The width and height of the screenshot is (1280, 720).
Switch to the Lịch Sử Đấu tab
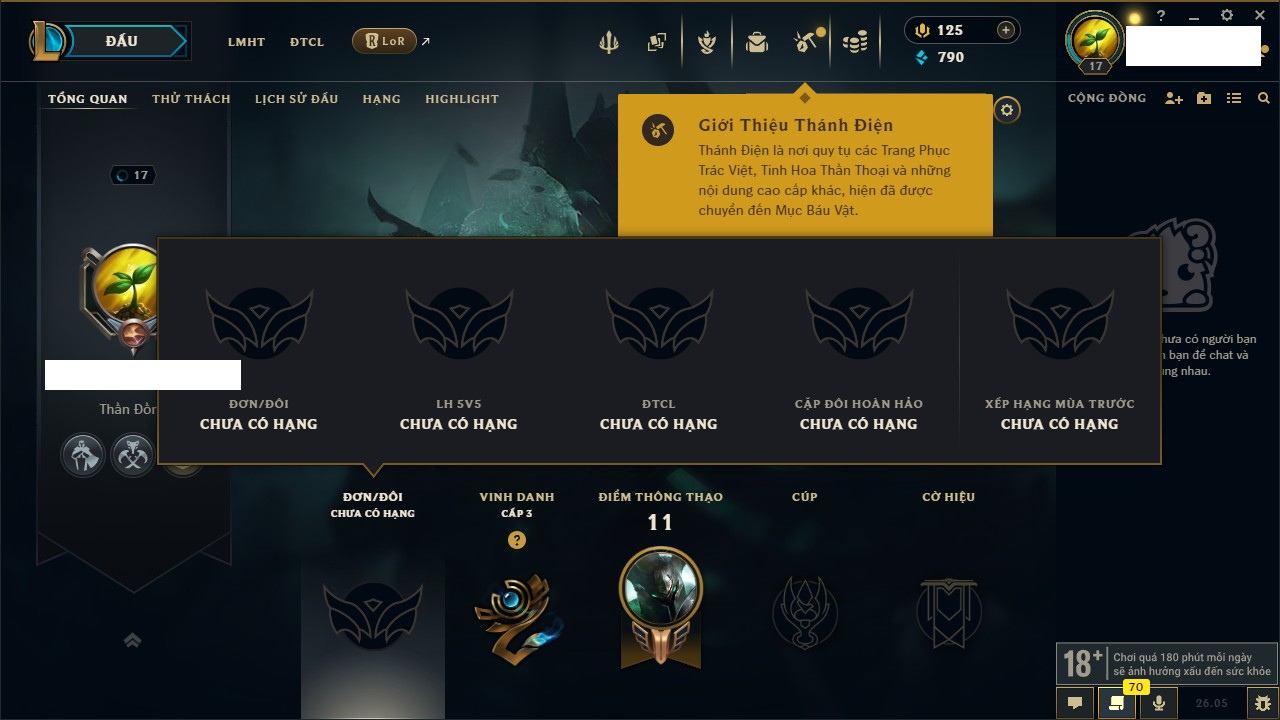coord(296,99)
